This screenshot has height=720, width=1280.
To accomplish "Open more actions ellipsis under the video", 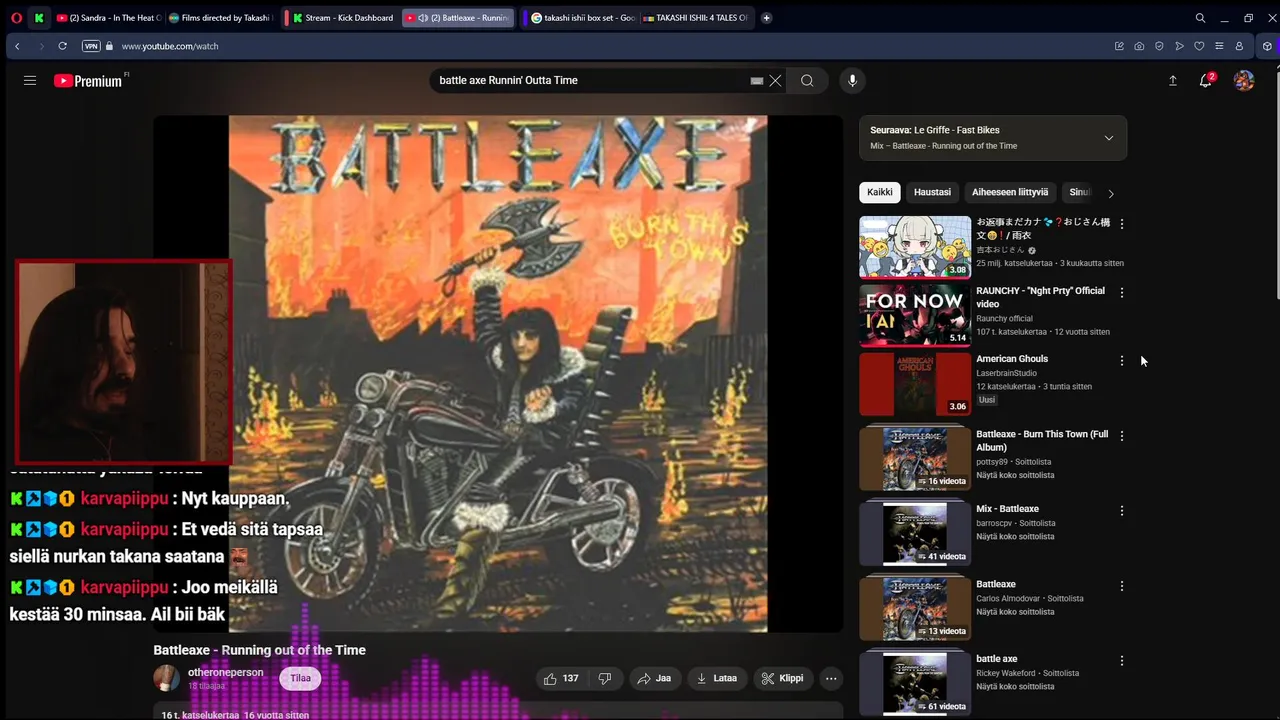I will point(831,678).
